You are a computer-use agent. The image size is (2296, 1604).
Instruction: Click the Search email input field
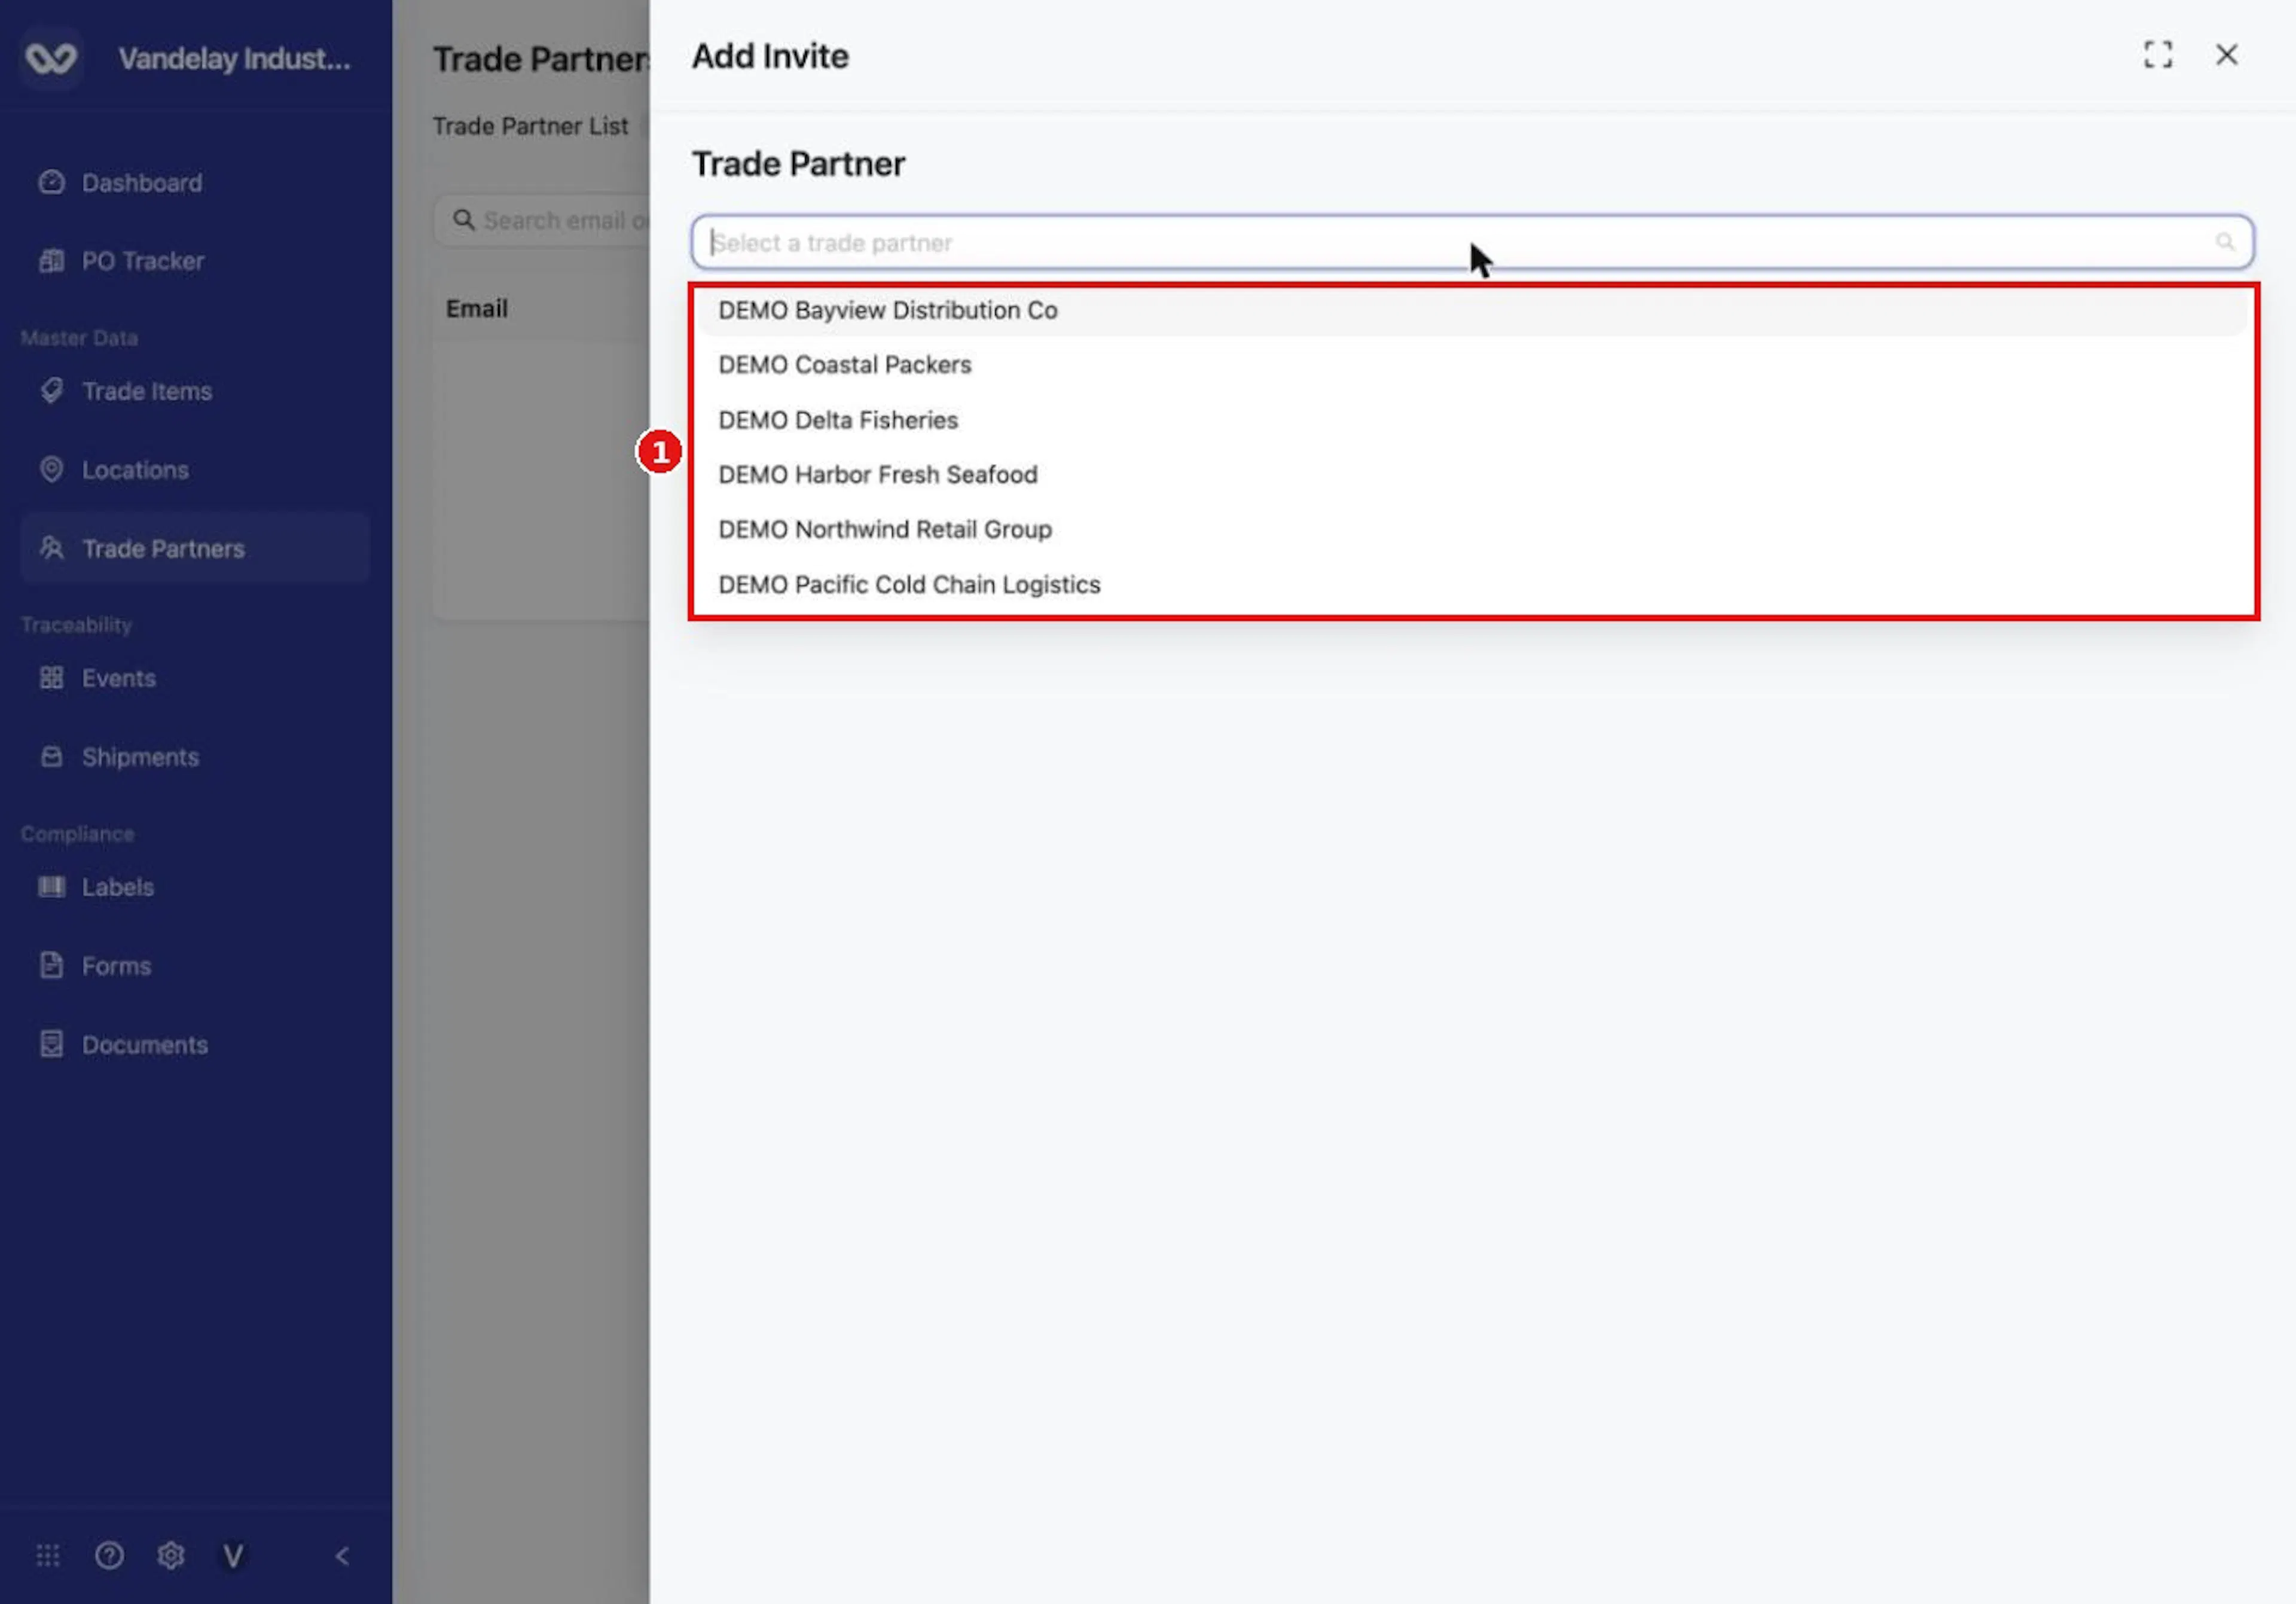click(542, 221)
